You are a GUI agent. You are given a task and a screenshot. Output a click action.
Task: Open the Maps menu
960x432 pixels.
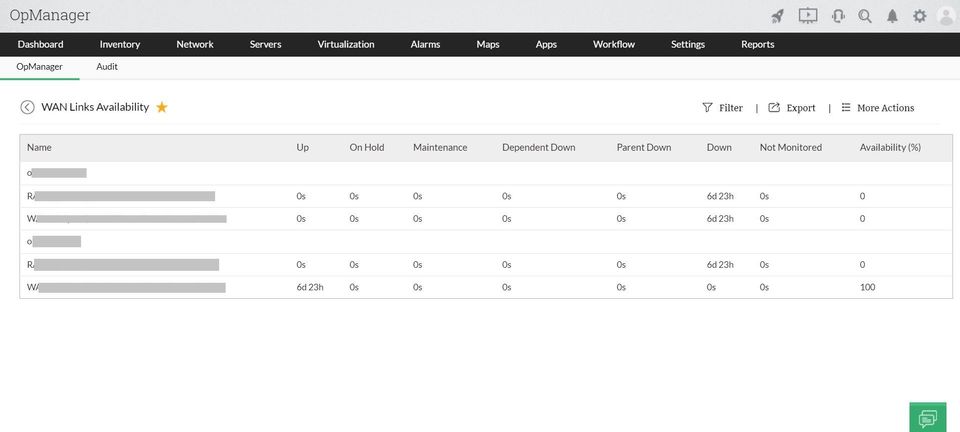pos(488,44)
